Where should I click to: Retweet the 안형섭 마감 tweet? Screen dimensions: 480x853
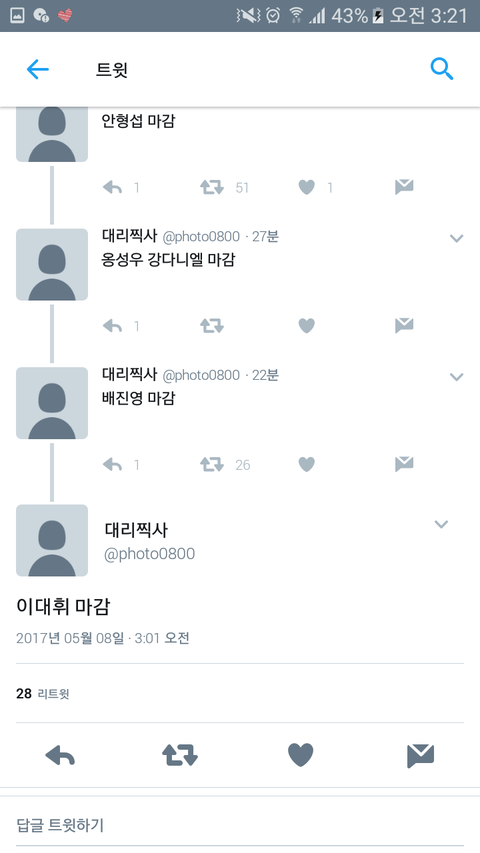pos(212,188)
